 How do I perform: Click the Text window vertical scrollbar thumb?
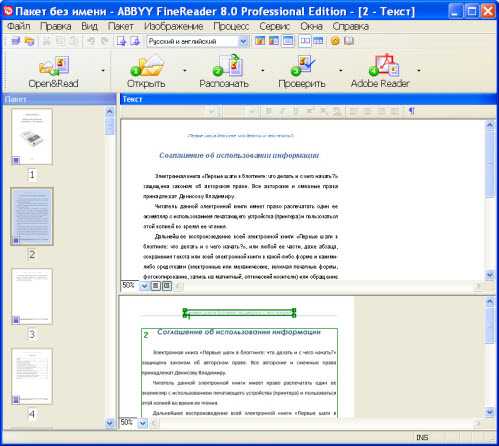pyautogui.click(x=490, y=163)
